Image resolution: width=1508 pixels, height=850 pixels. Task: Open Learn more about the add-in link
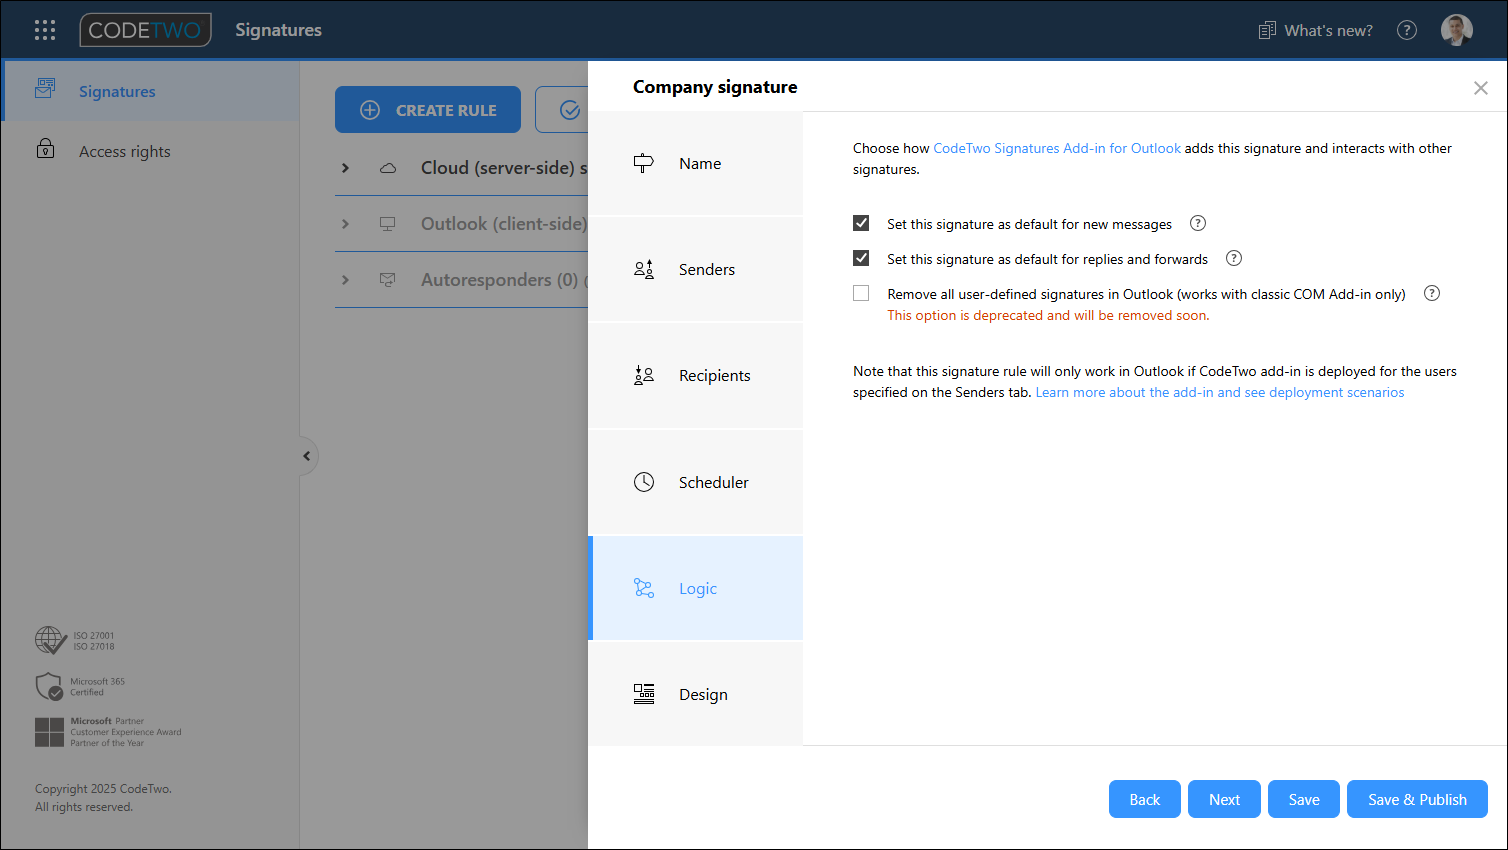[1220, 392]
